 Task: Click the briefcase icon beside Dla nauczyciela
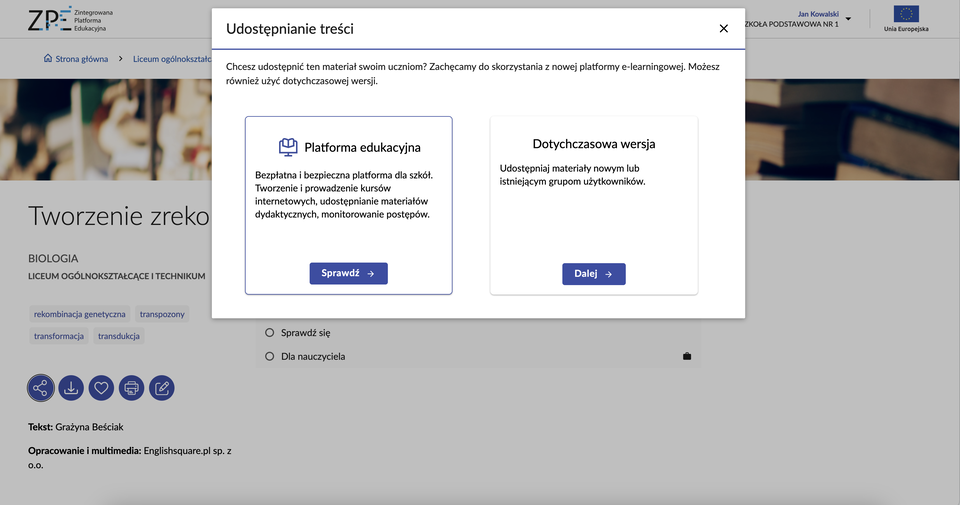pos(687,356)
